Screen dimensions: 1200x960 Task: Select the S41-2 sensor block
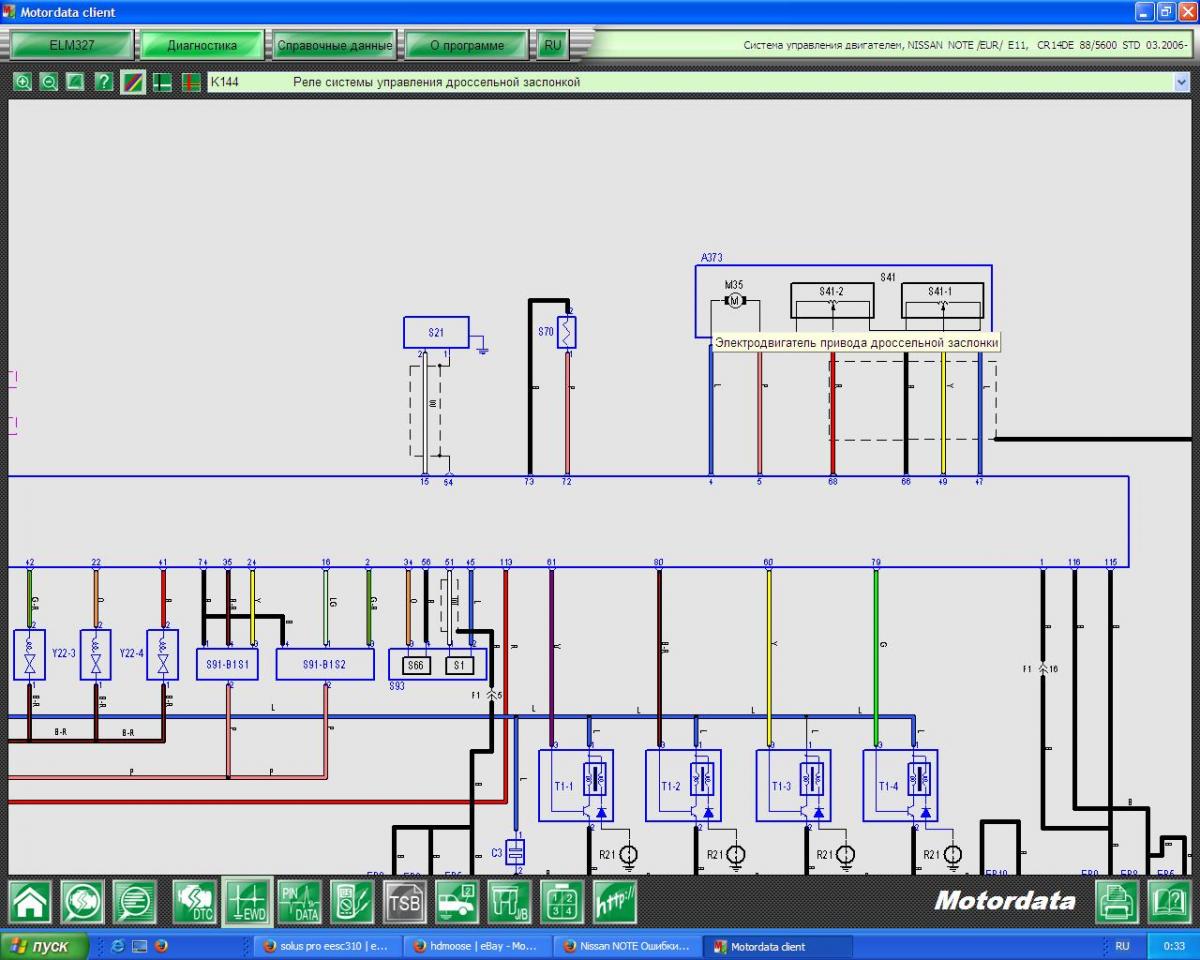pyautogui.click(x=831, y=300)
